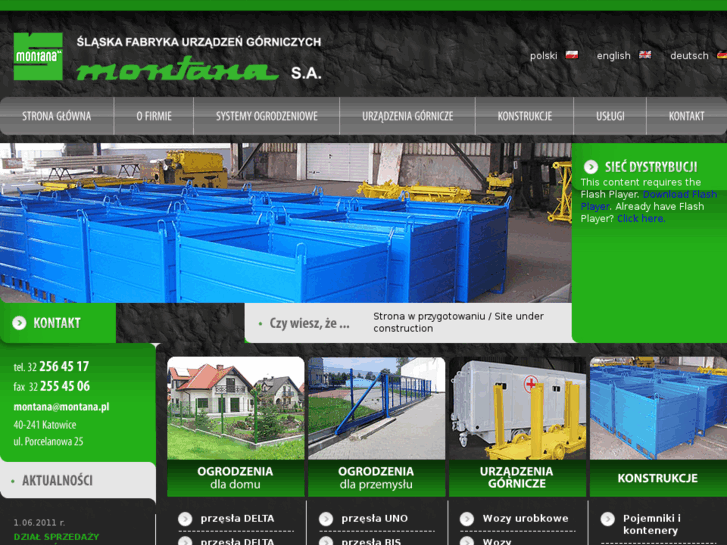Click arrow icon beside Sieć Dystrybucji
The image size is (727, 545).
click(x=591, y=167)
